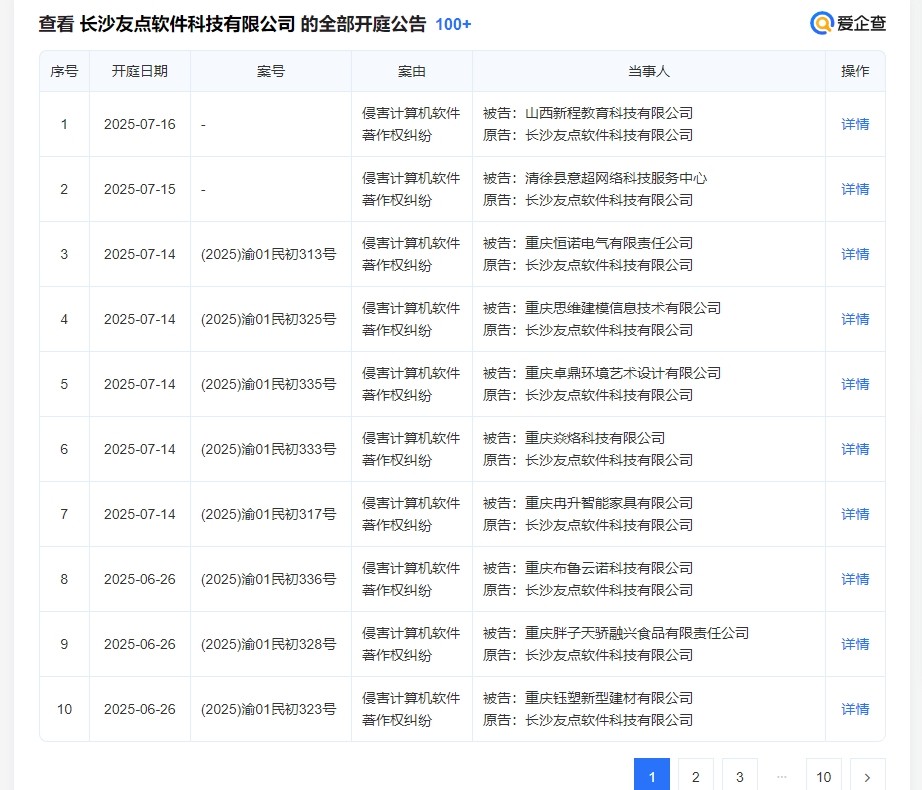
Task: View 详情 of case 渝01民初325号
Action: click(855, 319)
